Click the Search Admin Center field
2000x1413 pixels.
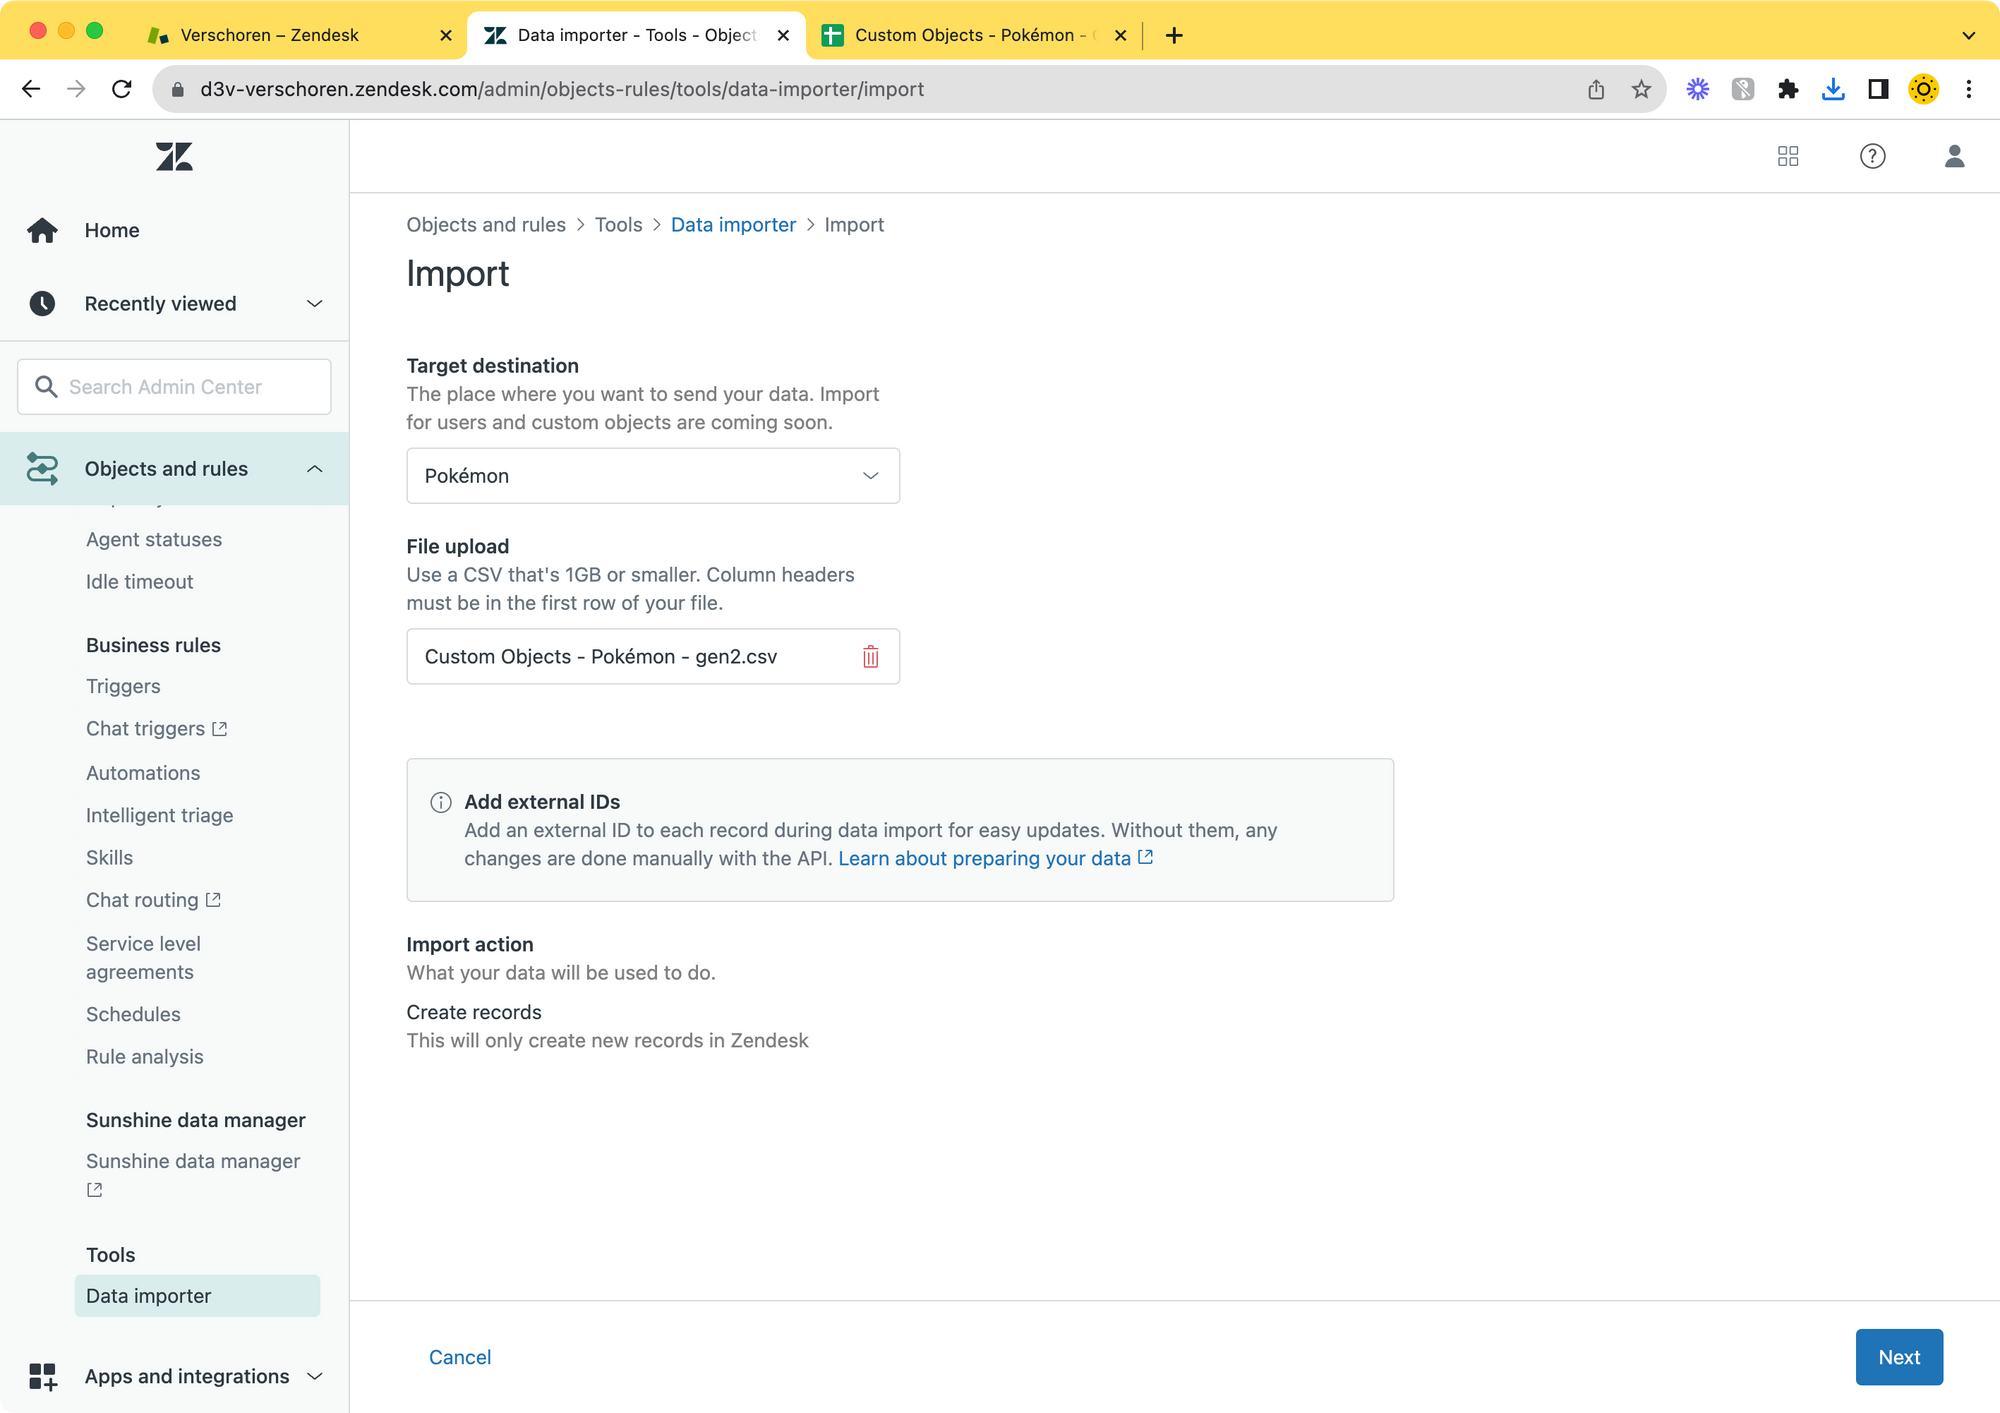tap(174, 387)
